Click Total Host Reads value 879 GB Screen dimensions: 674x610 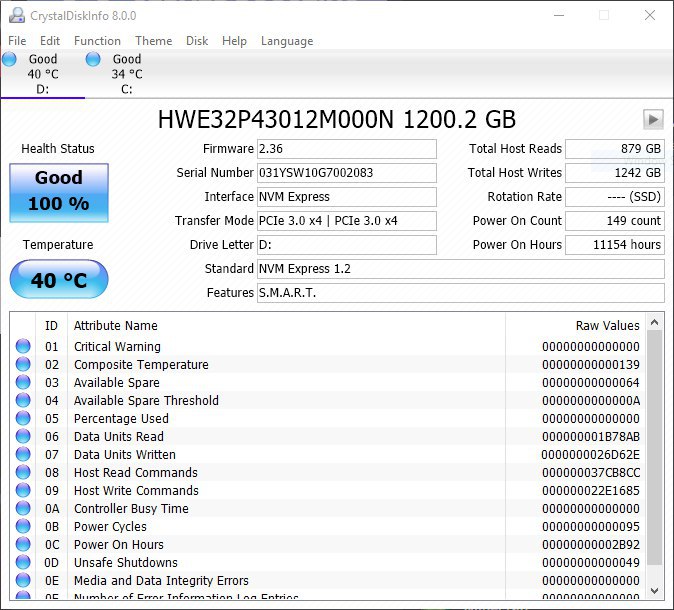(615, 149)
